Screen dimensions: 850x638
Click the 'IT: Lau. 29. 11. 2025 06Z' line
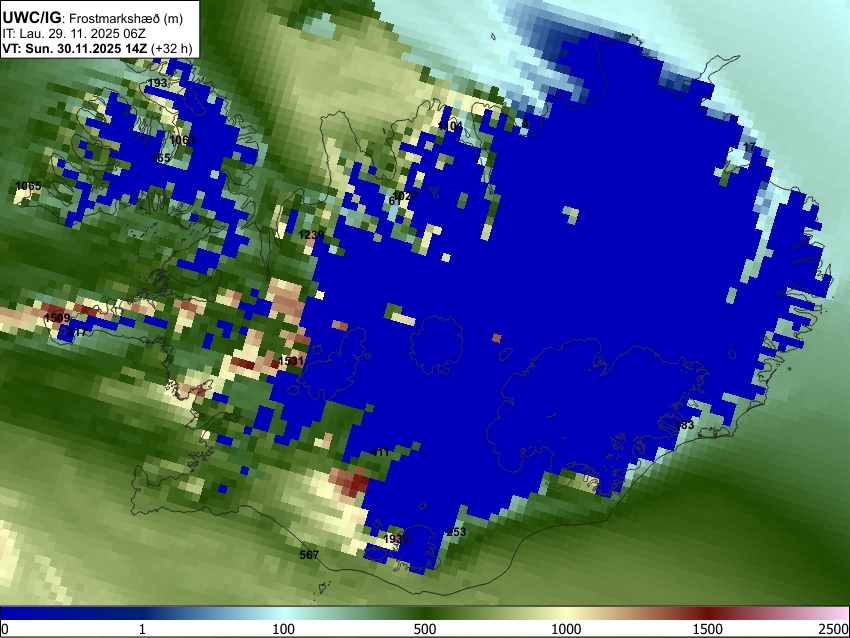pyautogui.click(x=74, y=34)
